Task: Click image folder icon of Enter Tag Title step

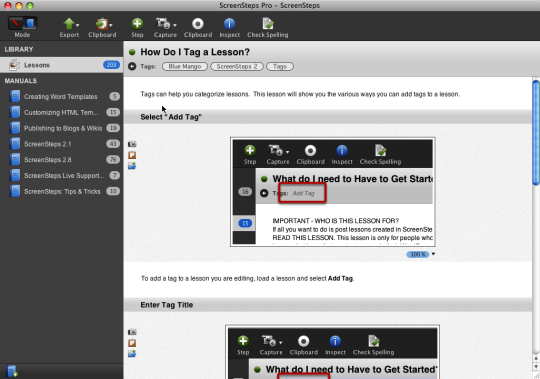Action: click(132, 354)
